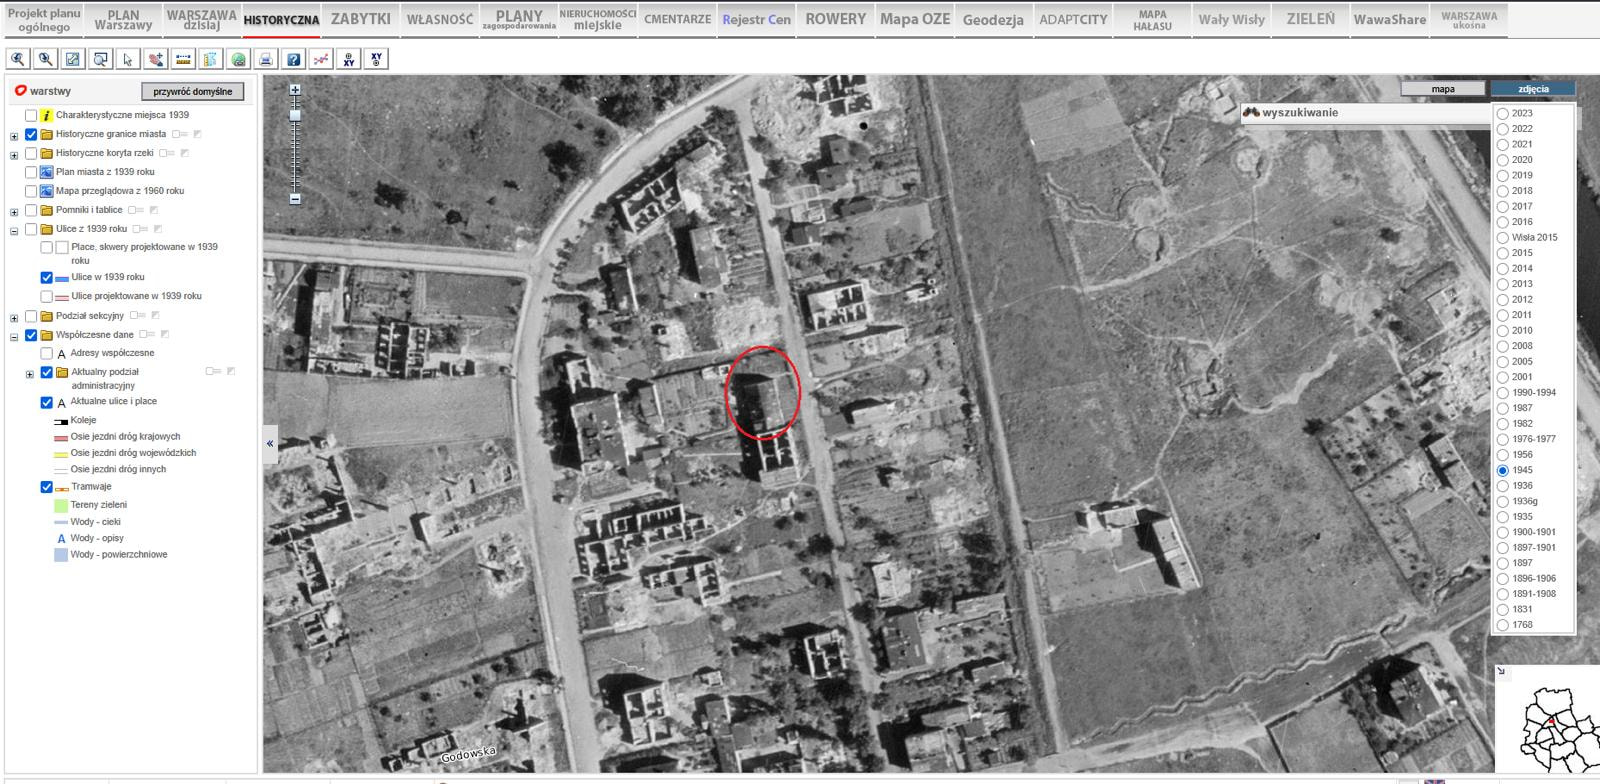Switch to the mapa view button
The width and height of the screenshot is (1600, 784).
[x=1442, y=89]
